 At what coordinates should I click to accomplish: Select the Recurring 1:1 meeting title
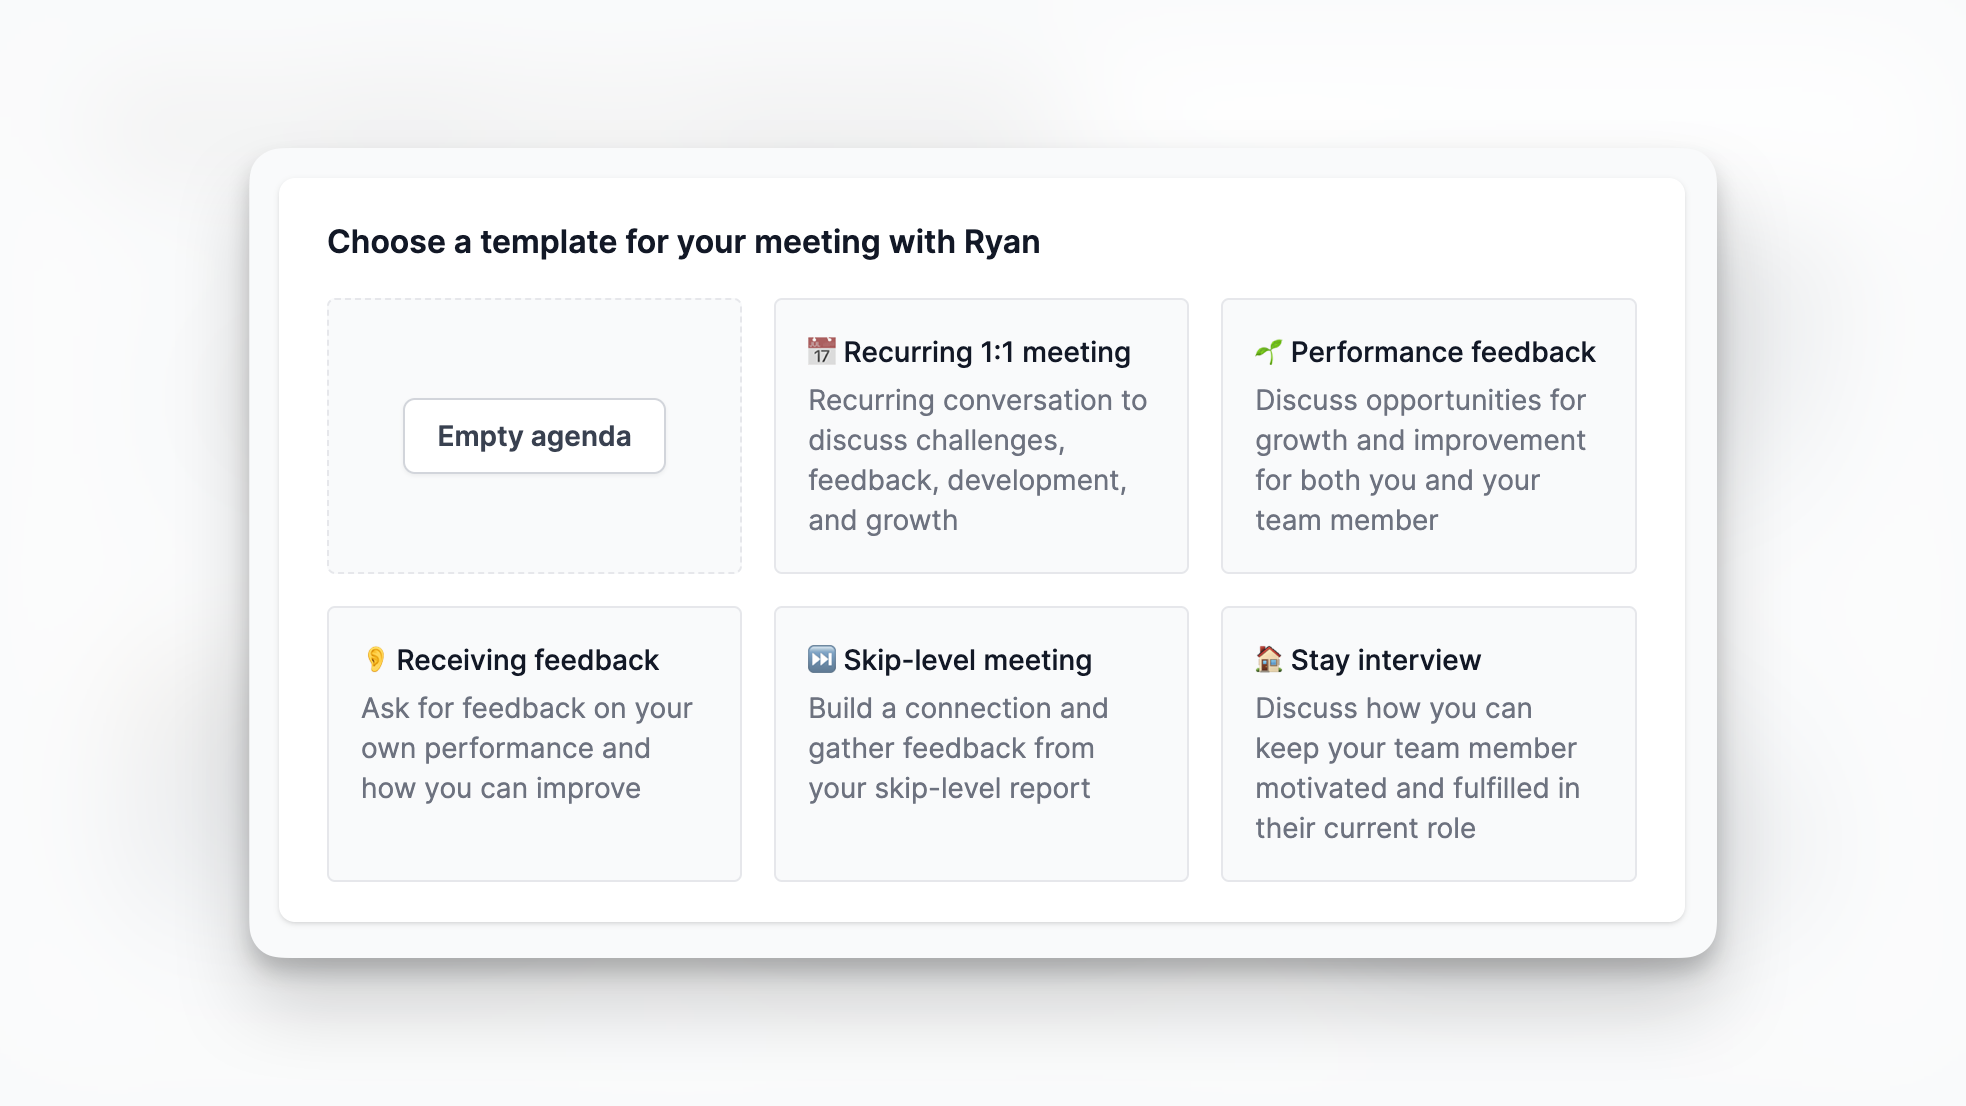tap(986, 352)
